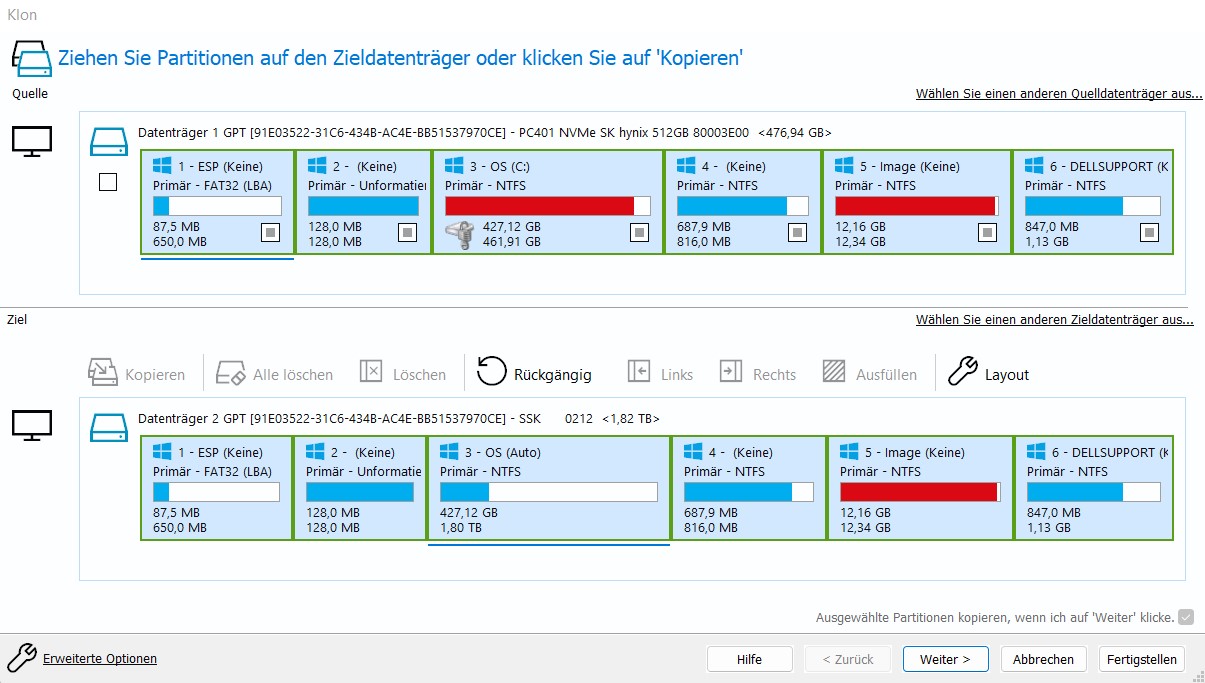Click Windows logo of source partition 3 - OS (C:)
Screen dimensions: 1205x683
pyautogui.click(x=454, y=165)
